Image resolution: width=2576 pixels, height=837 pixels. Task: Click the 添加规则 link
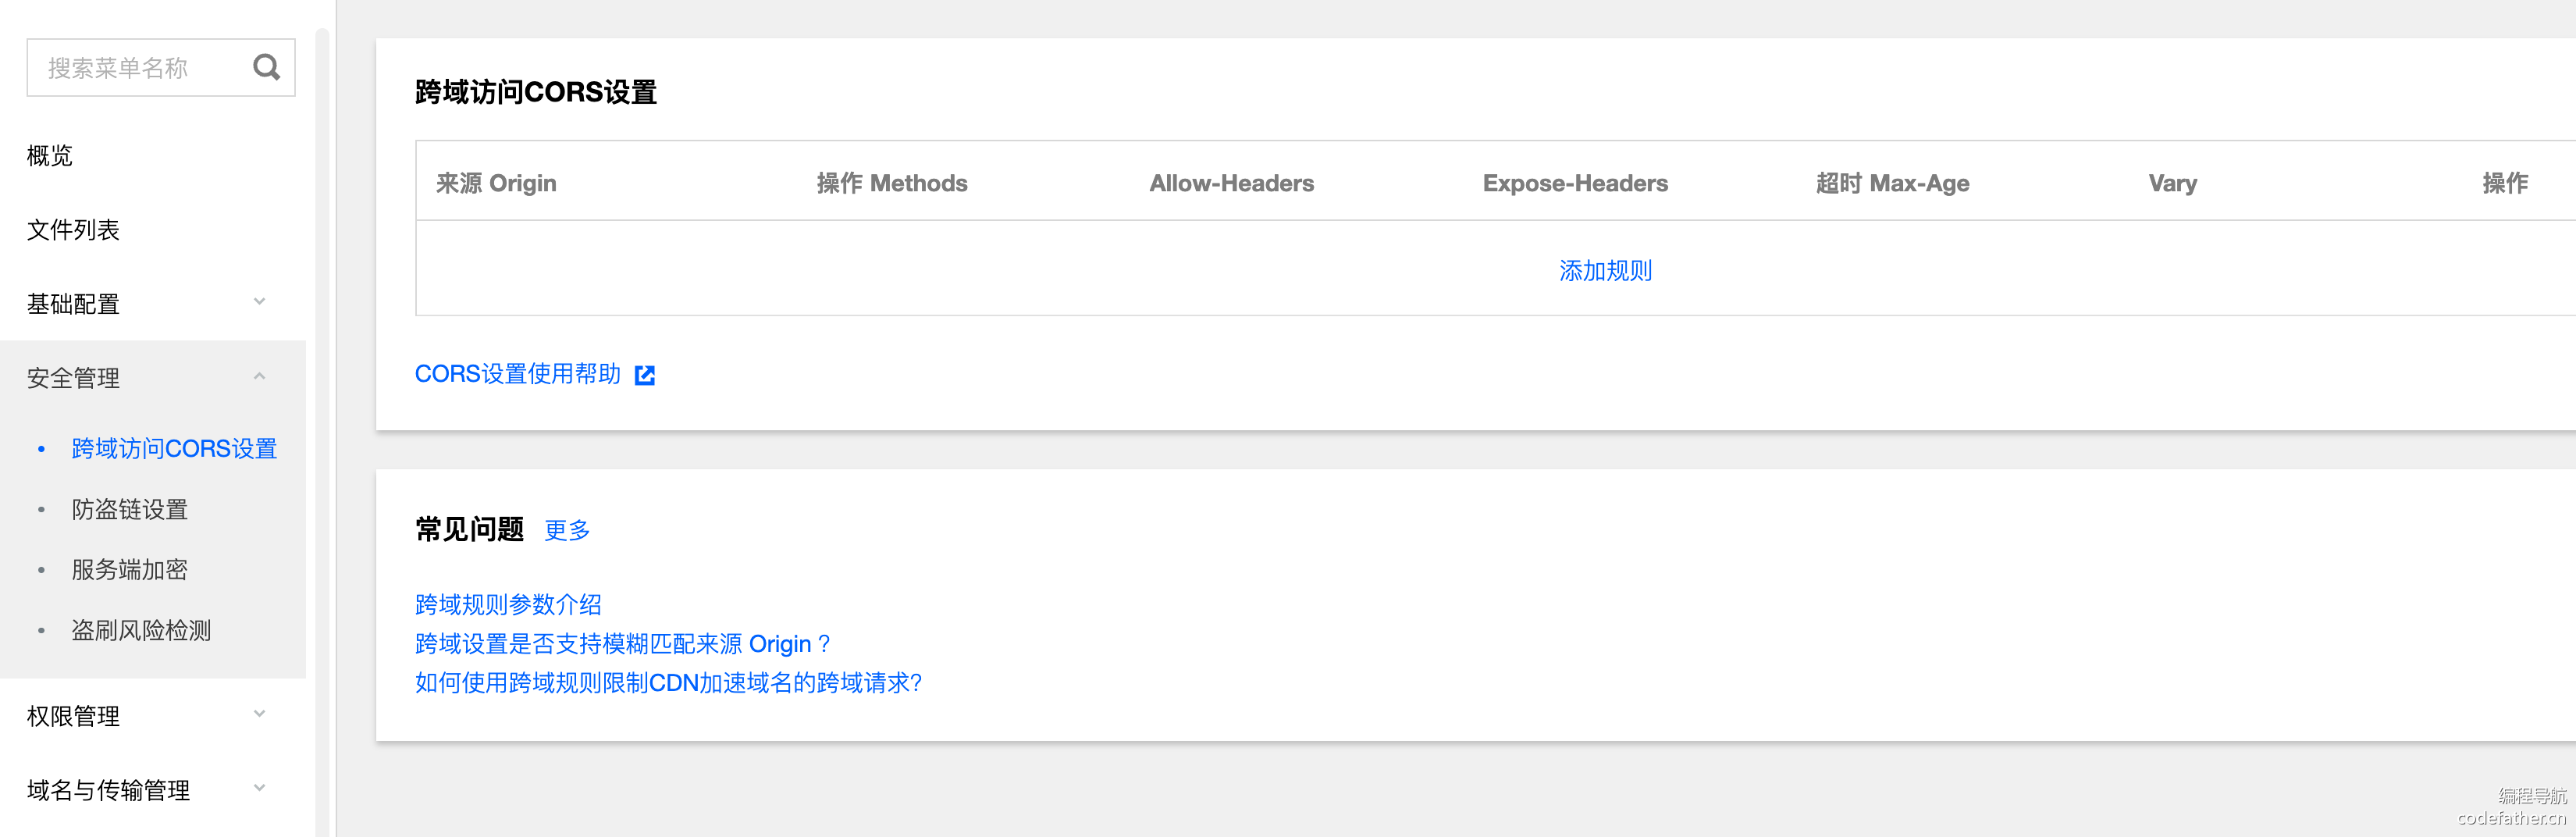pyautogui.click(x=1605, y=271)
